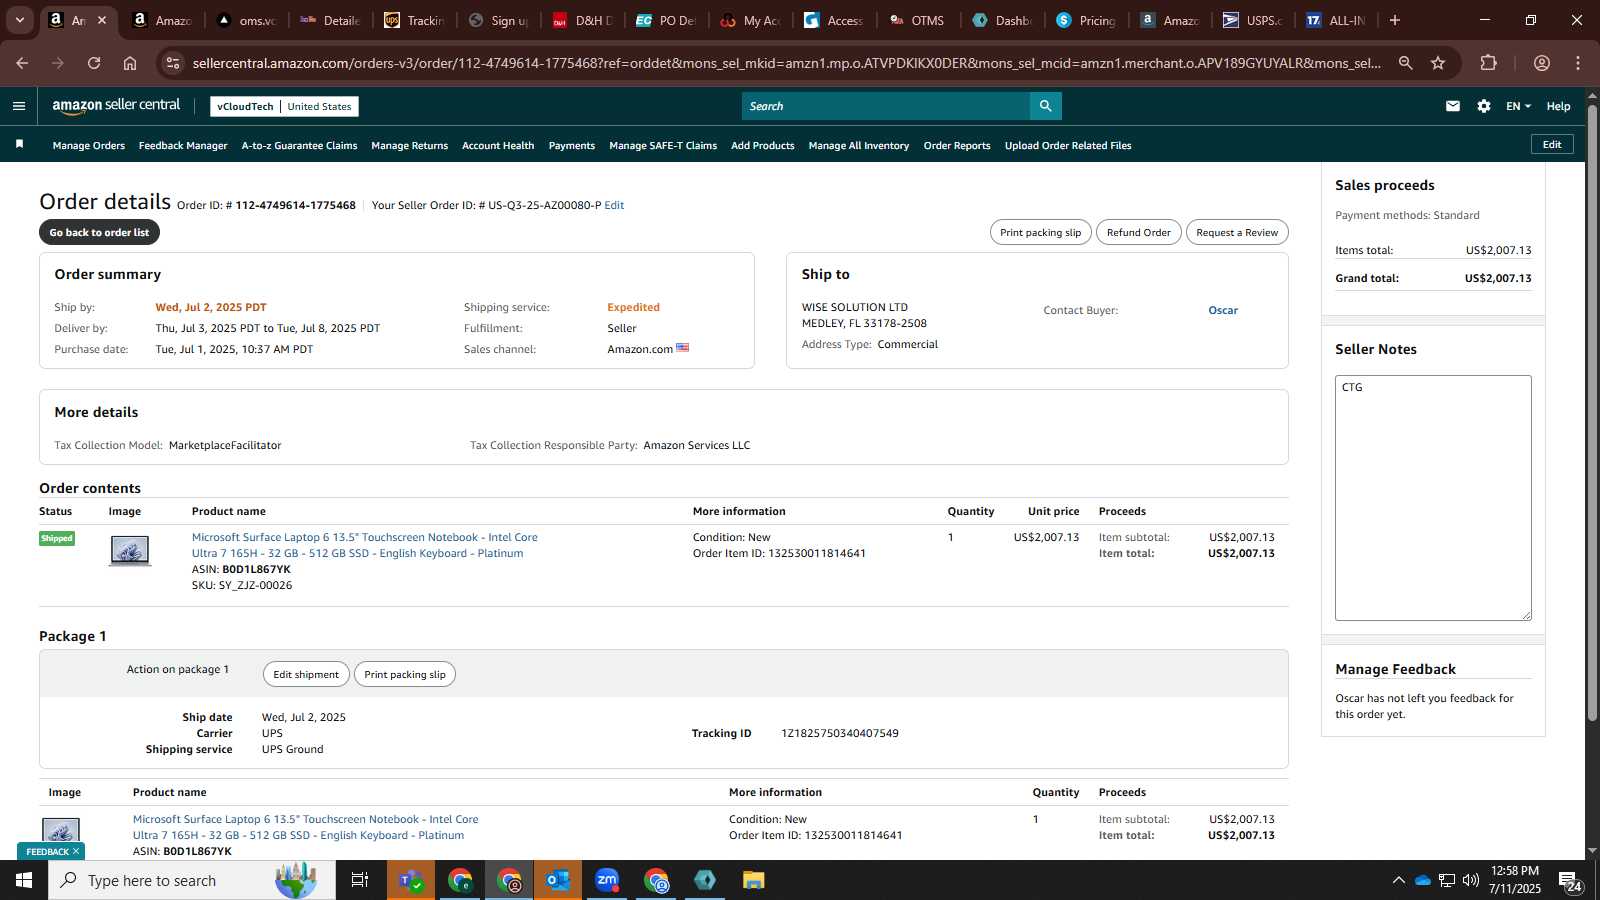Open Outlook from the taskbar
Viewport: 1600px width, 900px height.
pos(557,880)
